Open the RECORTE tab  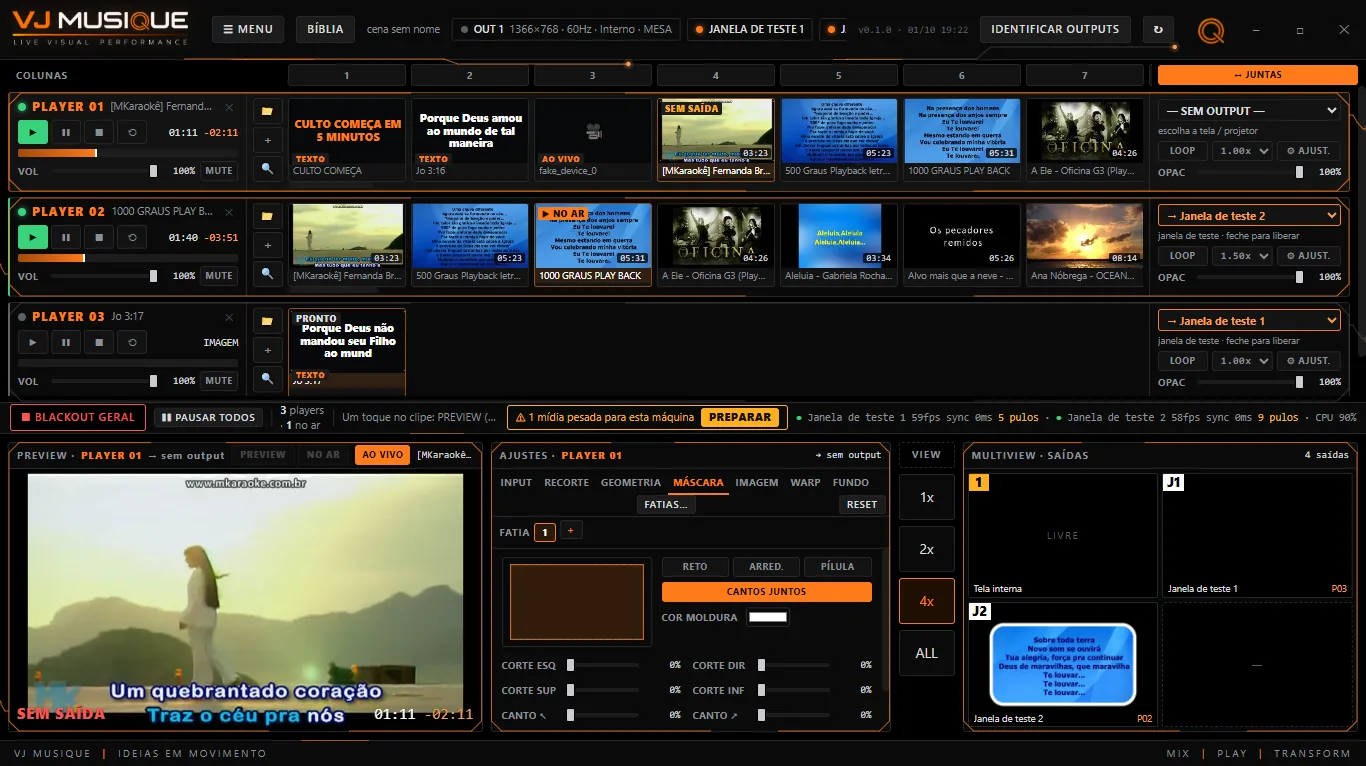pos(566,483)
